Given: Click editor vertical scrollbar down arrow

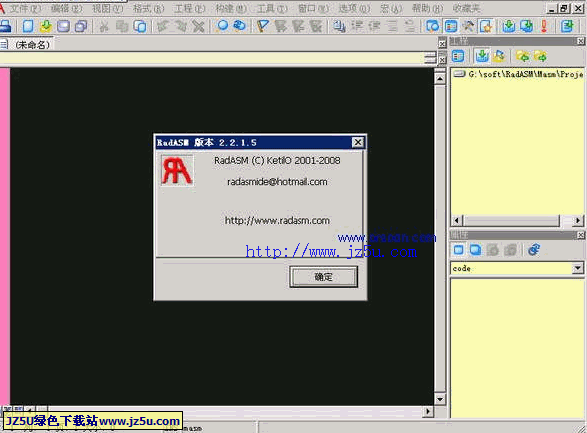Looking at the screenshot, I should tap(440, 399).
